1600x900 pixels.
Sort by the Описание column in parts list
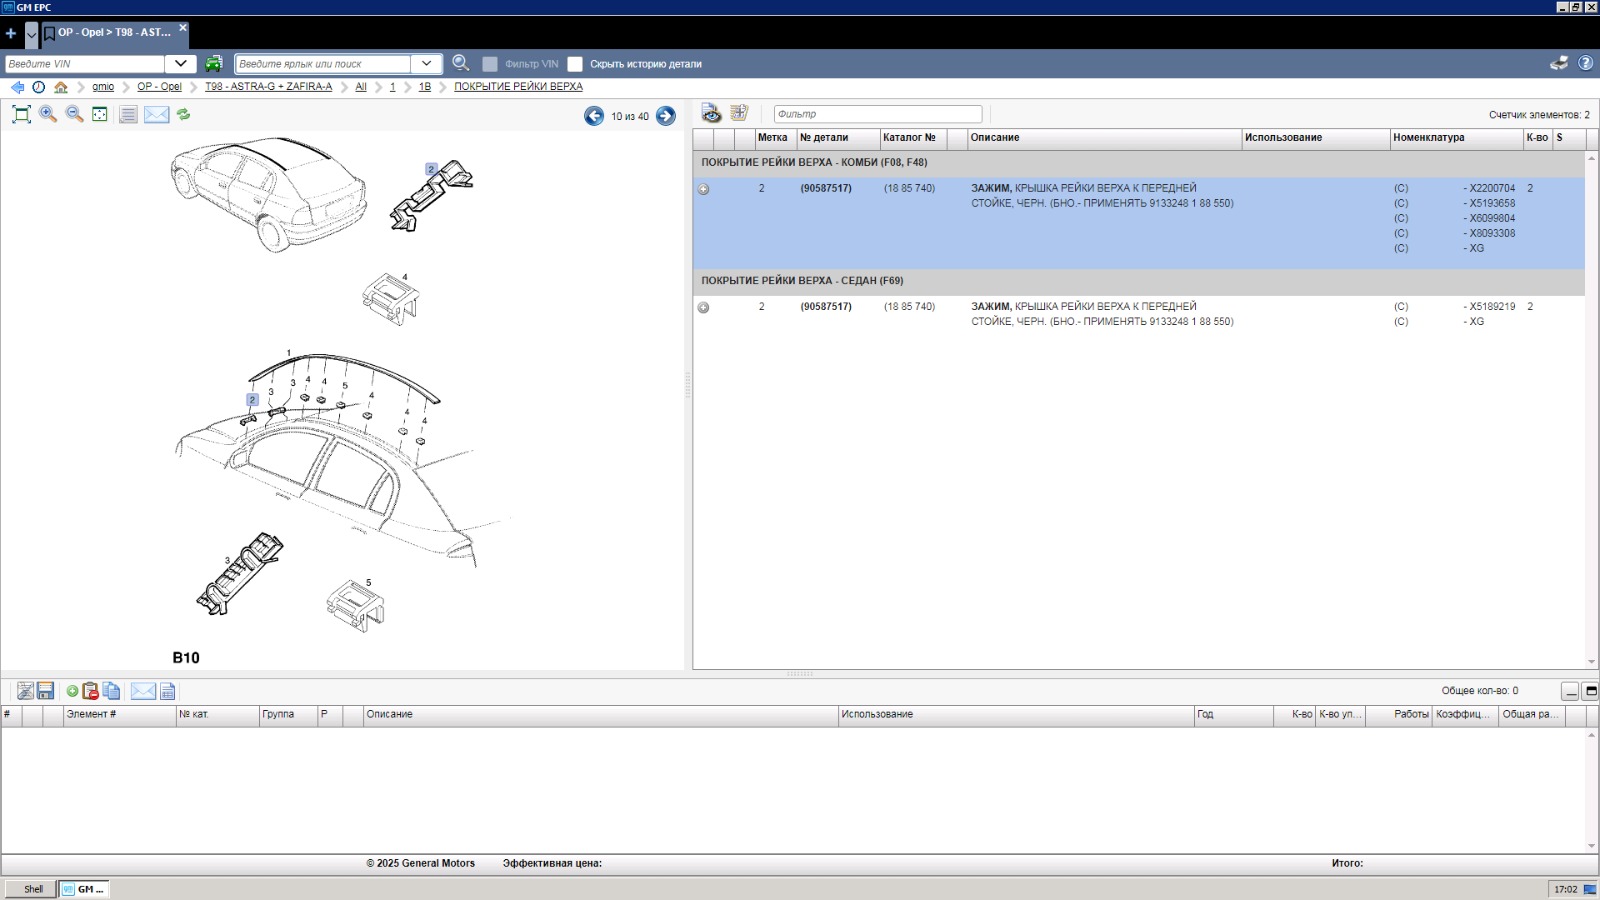pyautogui.click(x=1104, y=138)
